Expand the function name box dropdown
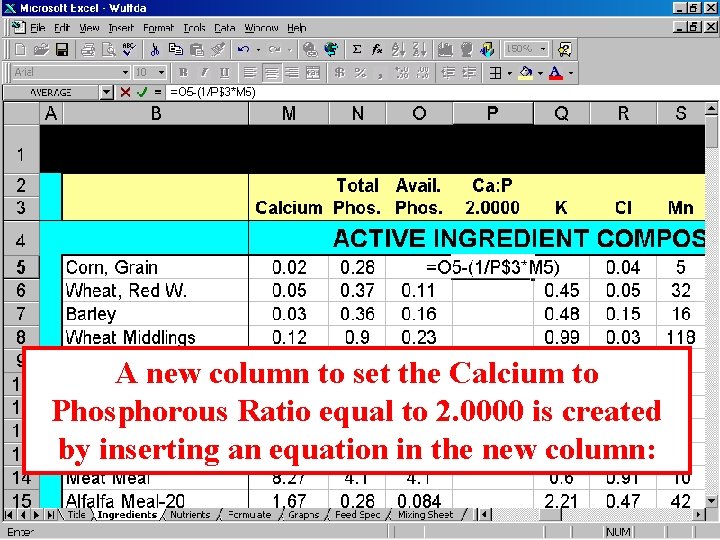The image size is (720, 540). (106, 92)
